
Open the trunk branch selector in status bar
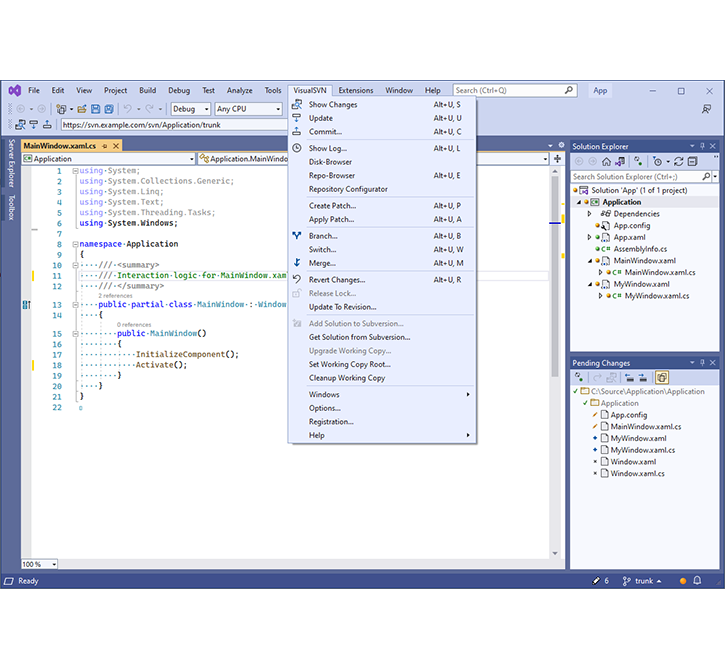click(x=642, y=581)
